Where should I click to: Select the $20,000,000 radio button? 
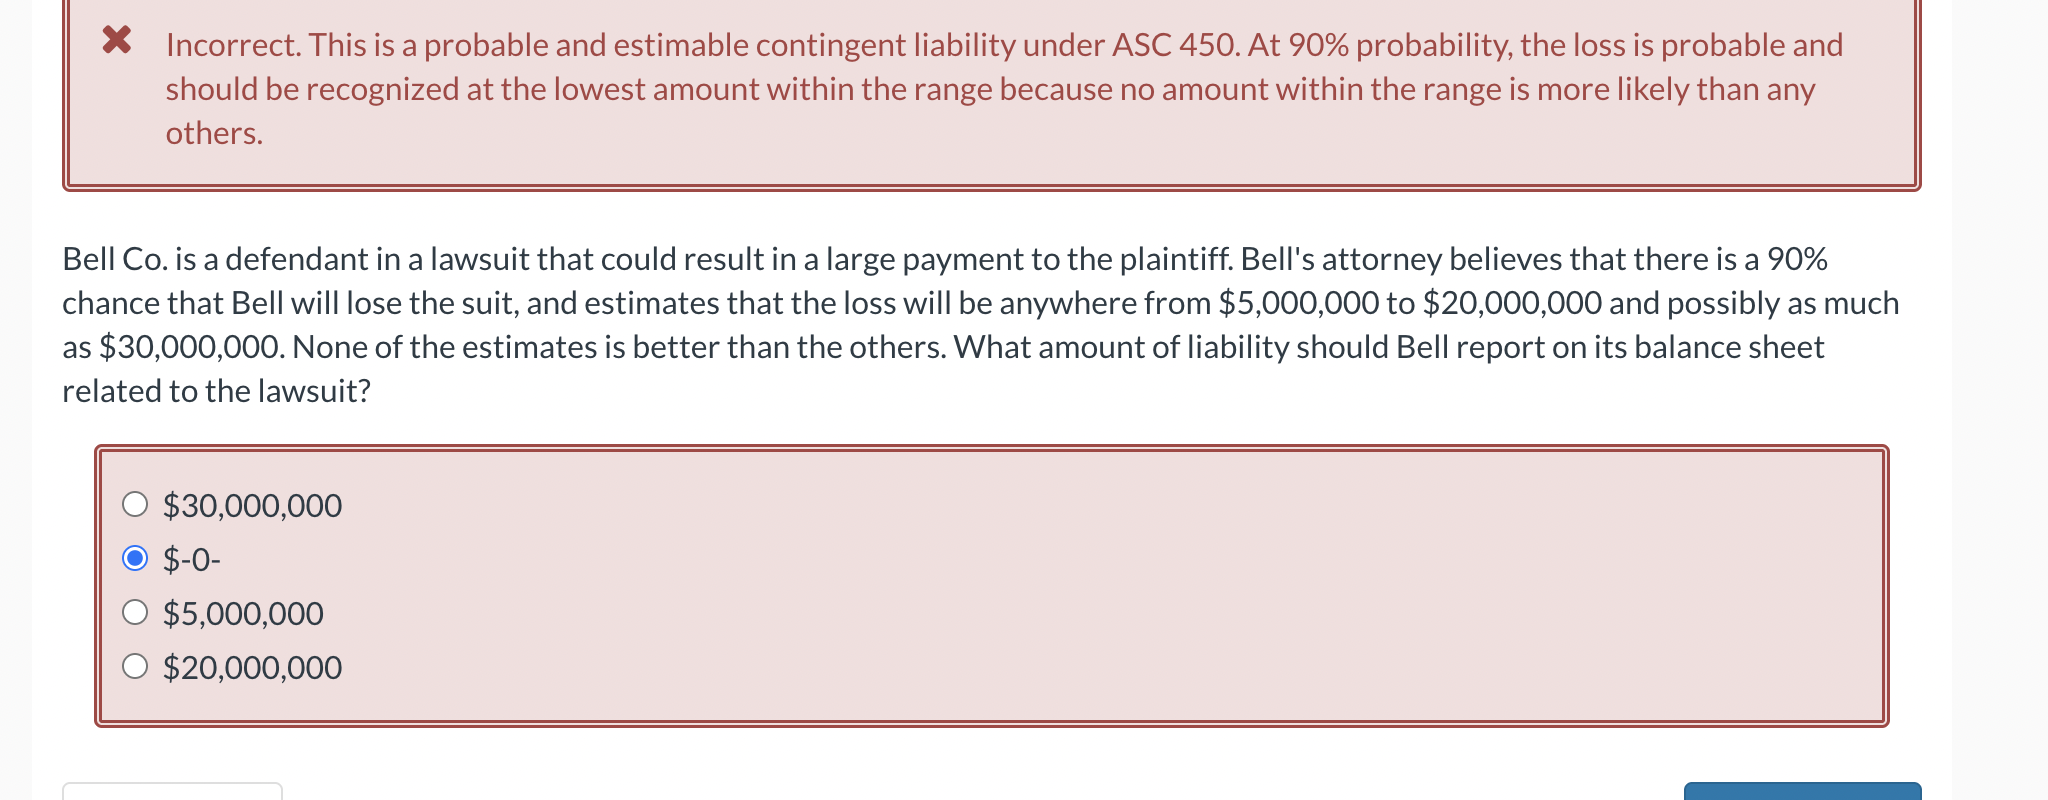pyautogui.click(x=136, y=667)
